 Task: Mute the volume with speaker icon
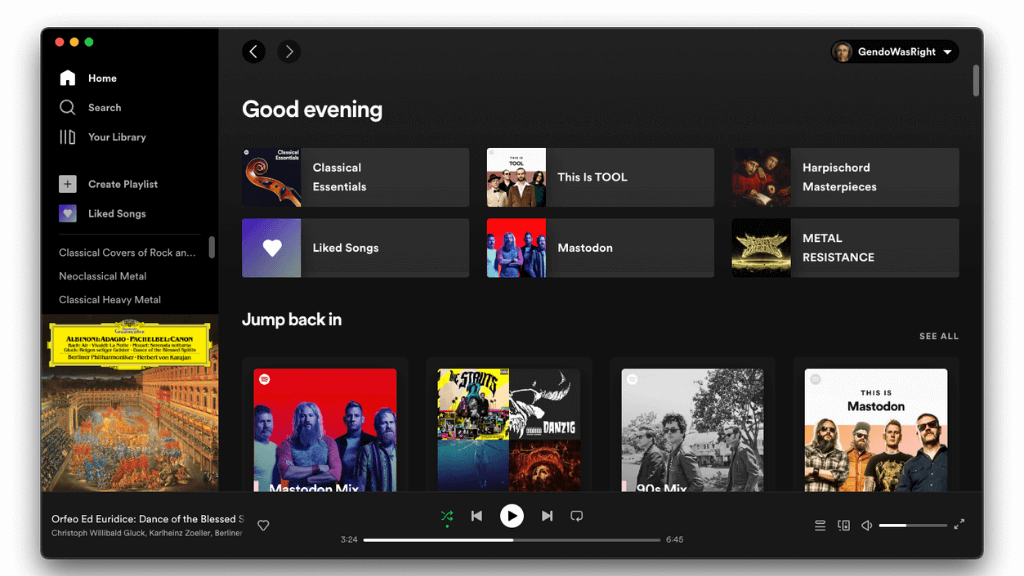click(867, 525)
